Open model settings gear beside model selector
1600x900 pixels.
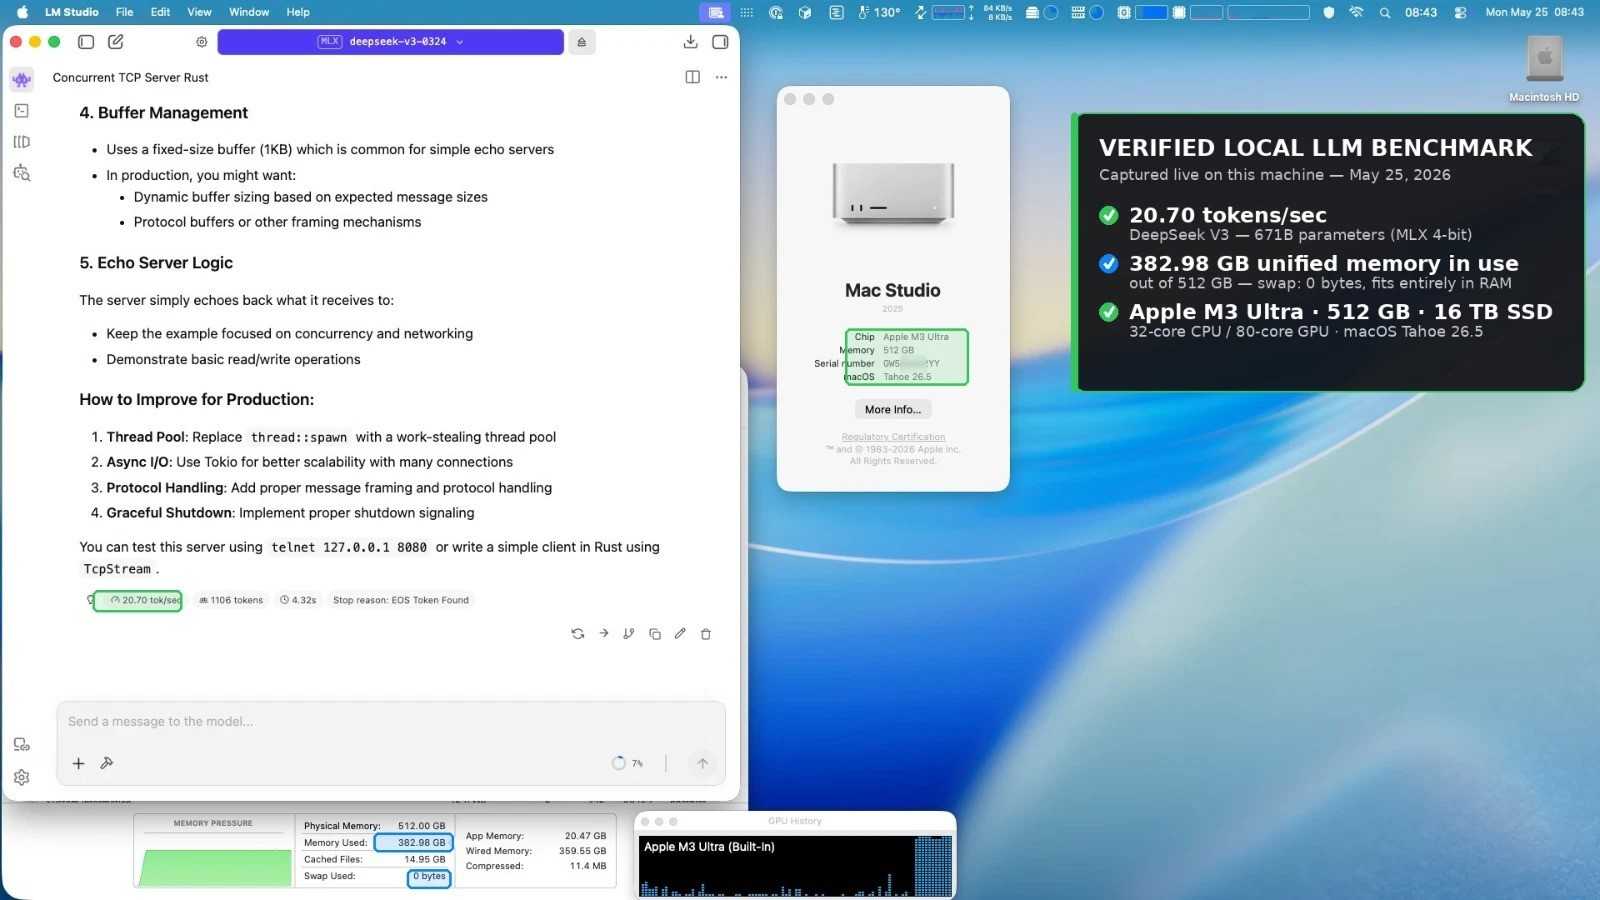pyautogui.click(x=202, y=42)
